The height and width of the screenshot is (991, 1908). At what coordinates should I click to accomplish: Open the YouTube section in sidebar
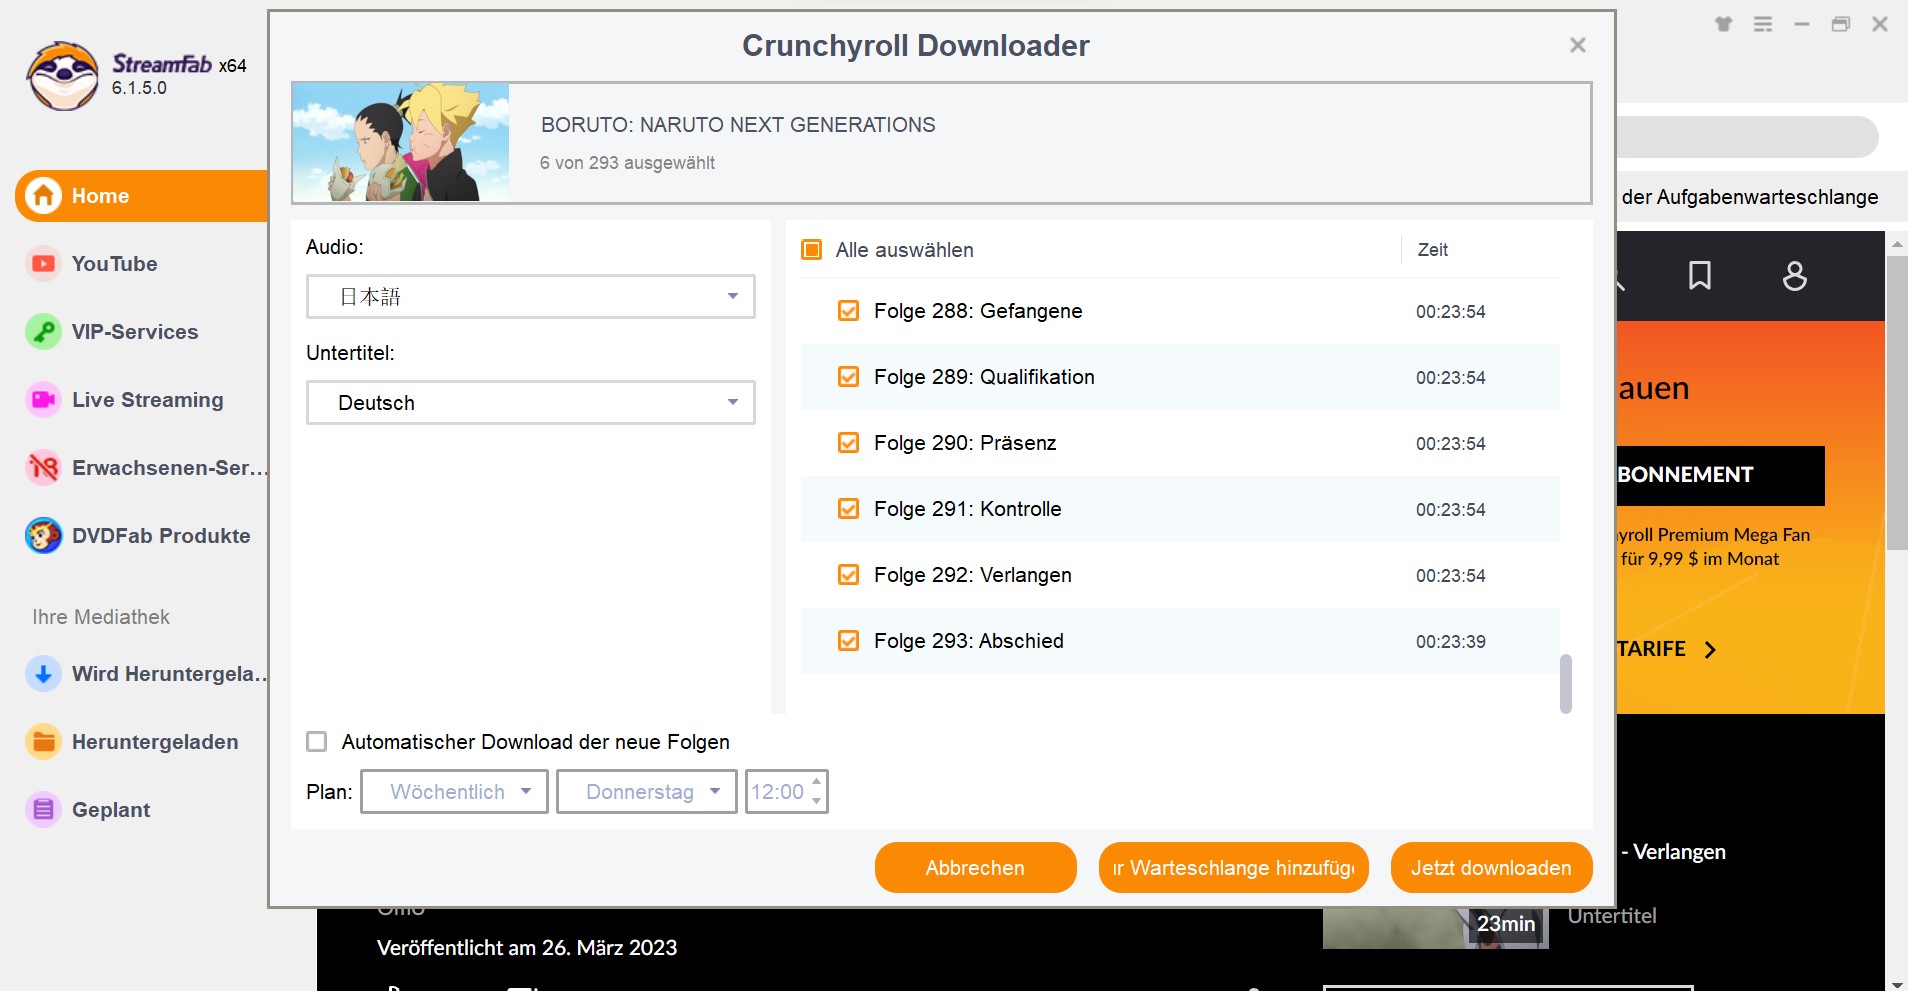coord(114,264)
